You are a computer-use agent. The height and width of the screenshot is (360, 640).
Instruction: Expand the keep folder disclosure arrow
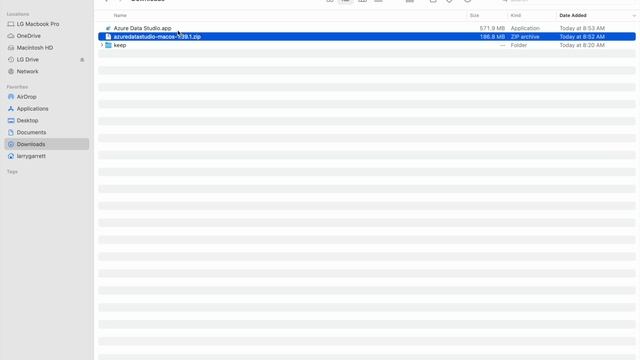coord(102,45)
